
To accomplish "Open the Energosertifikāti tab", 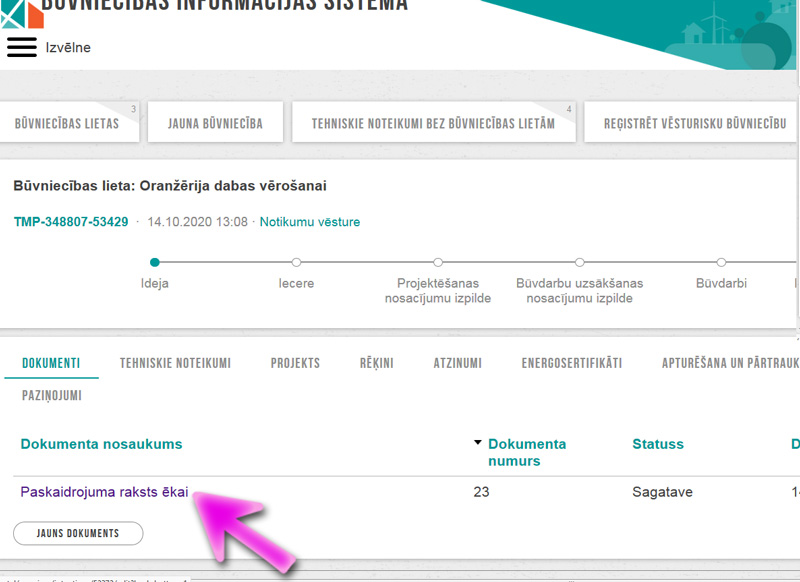I will 571,363.
